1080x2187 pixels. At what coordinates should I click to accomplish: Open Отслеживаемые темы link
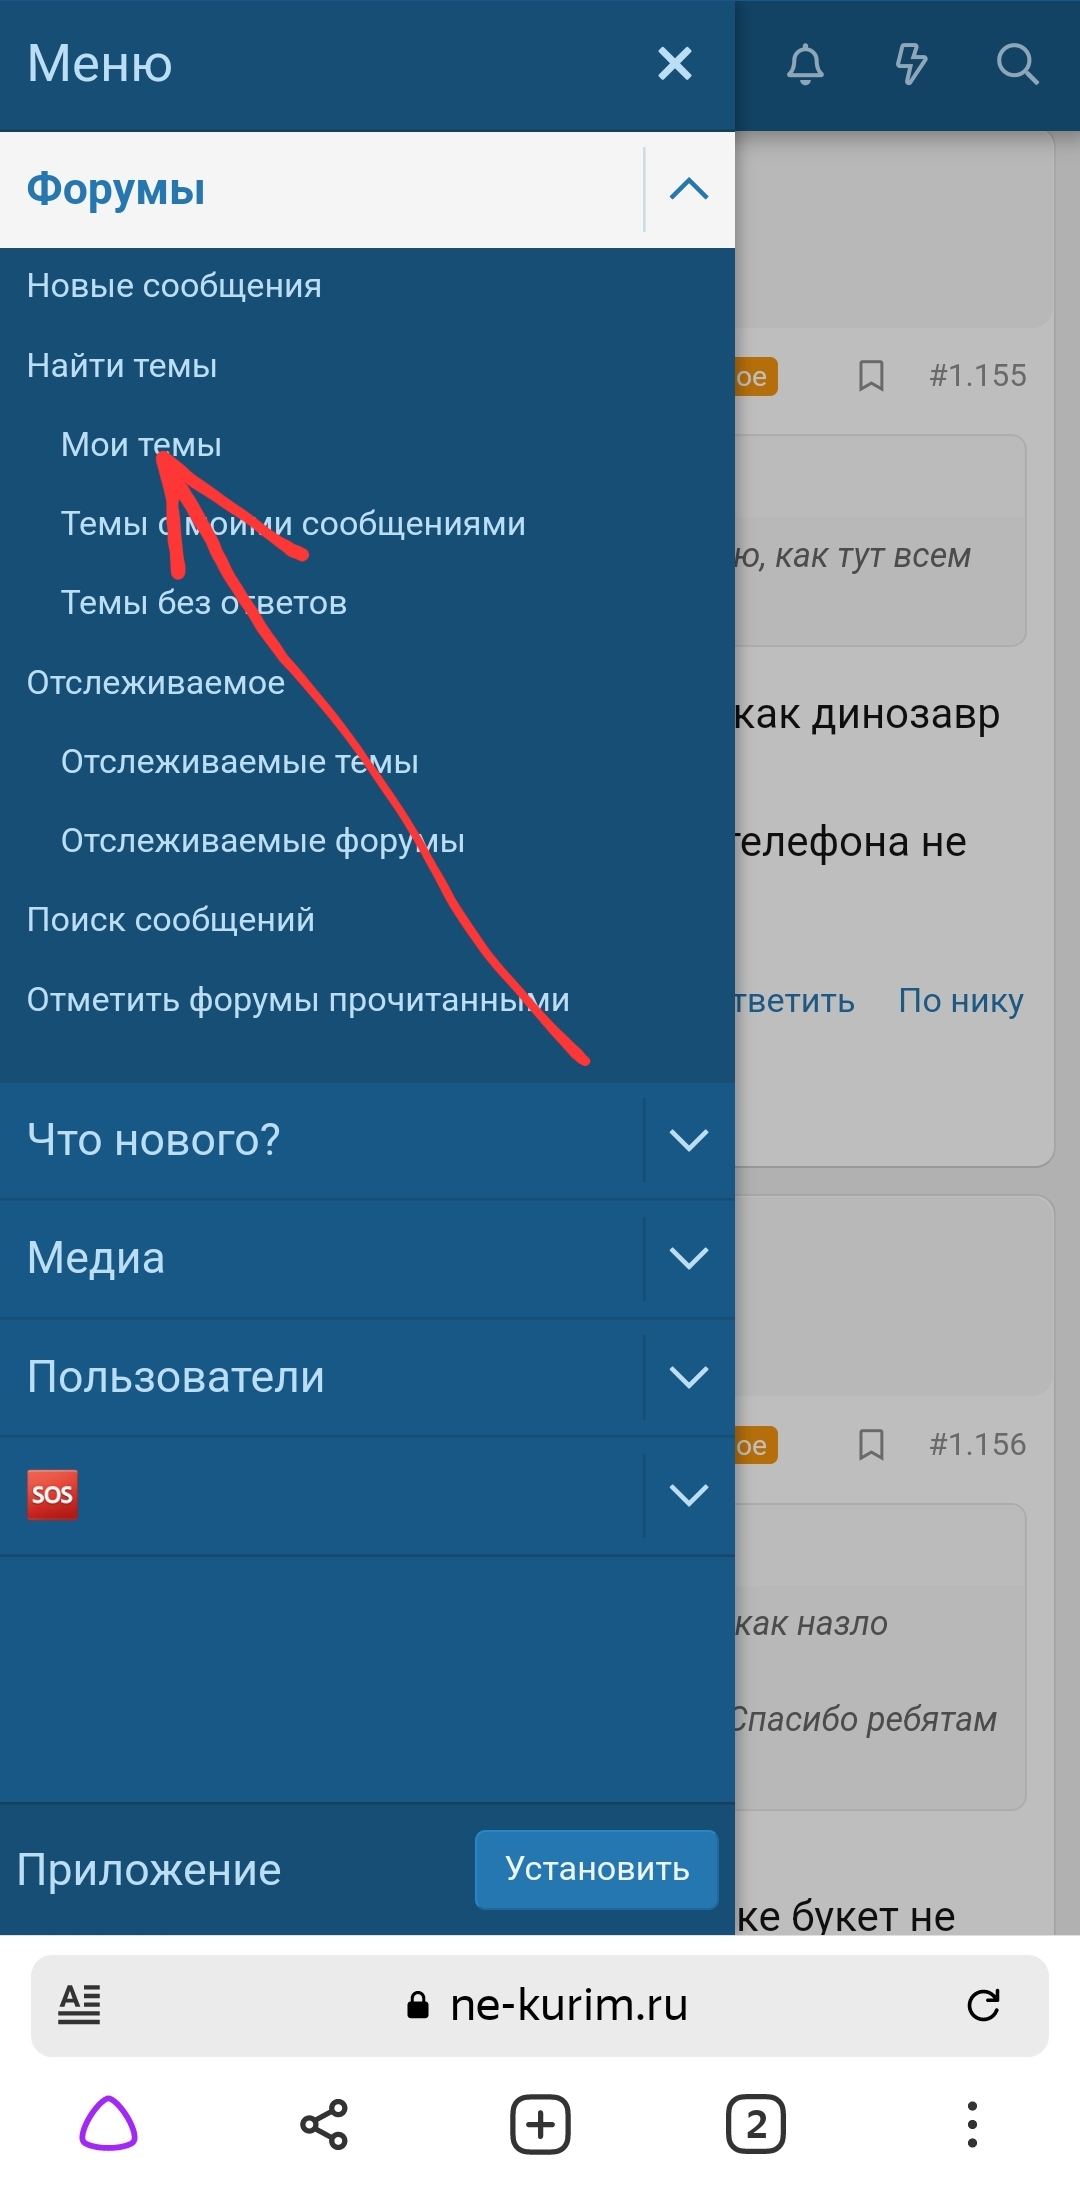[x=240, y=761]
